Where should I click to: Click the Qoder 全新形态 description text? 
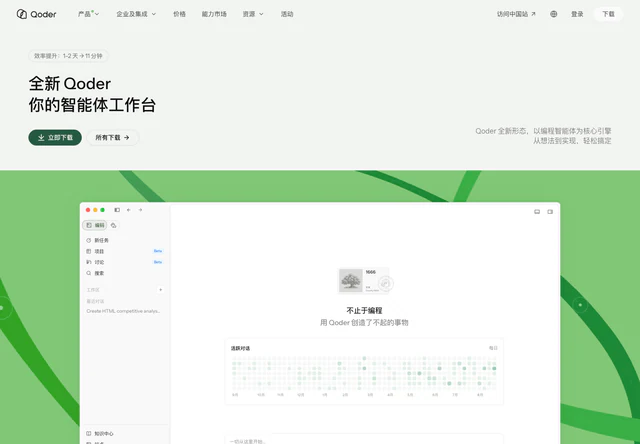tap(543, 136)
